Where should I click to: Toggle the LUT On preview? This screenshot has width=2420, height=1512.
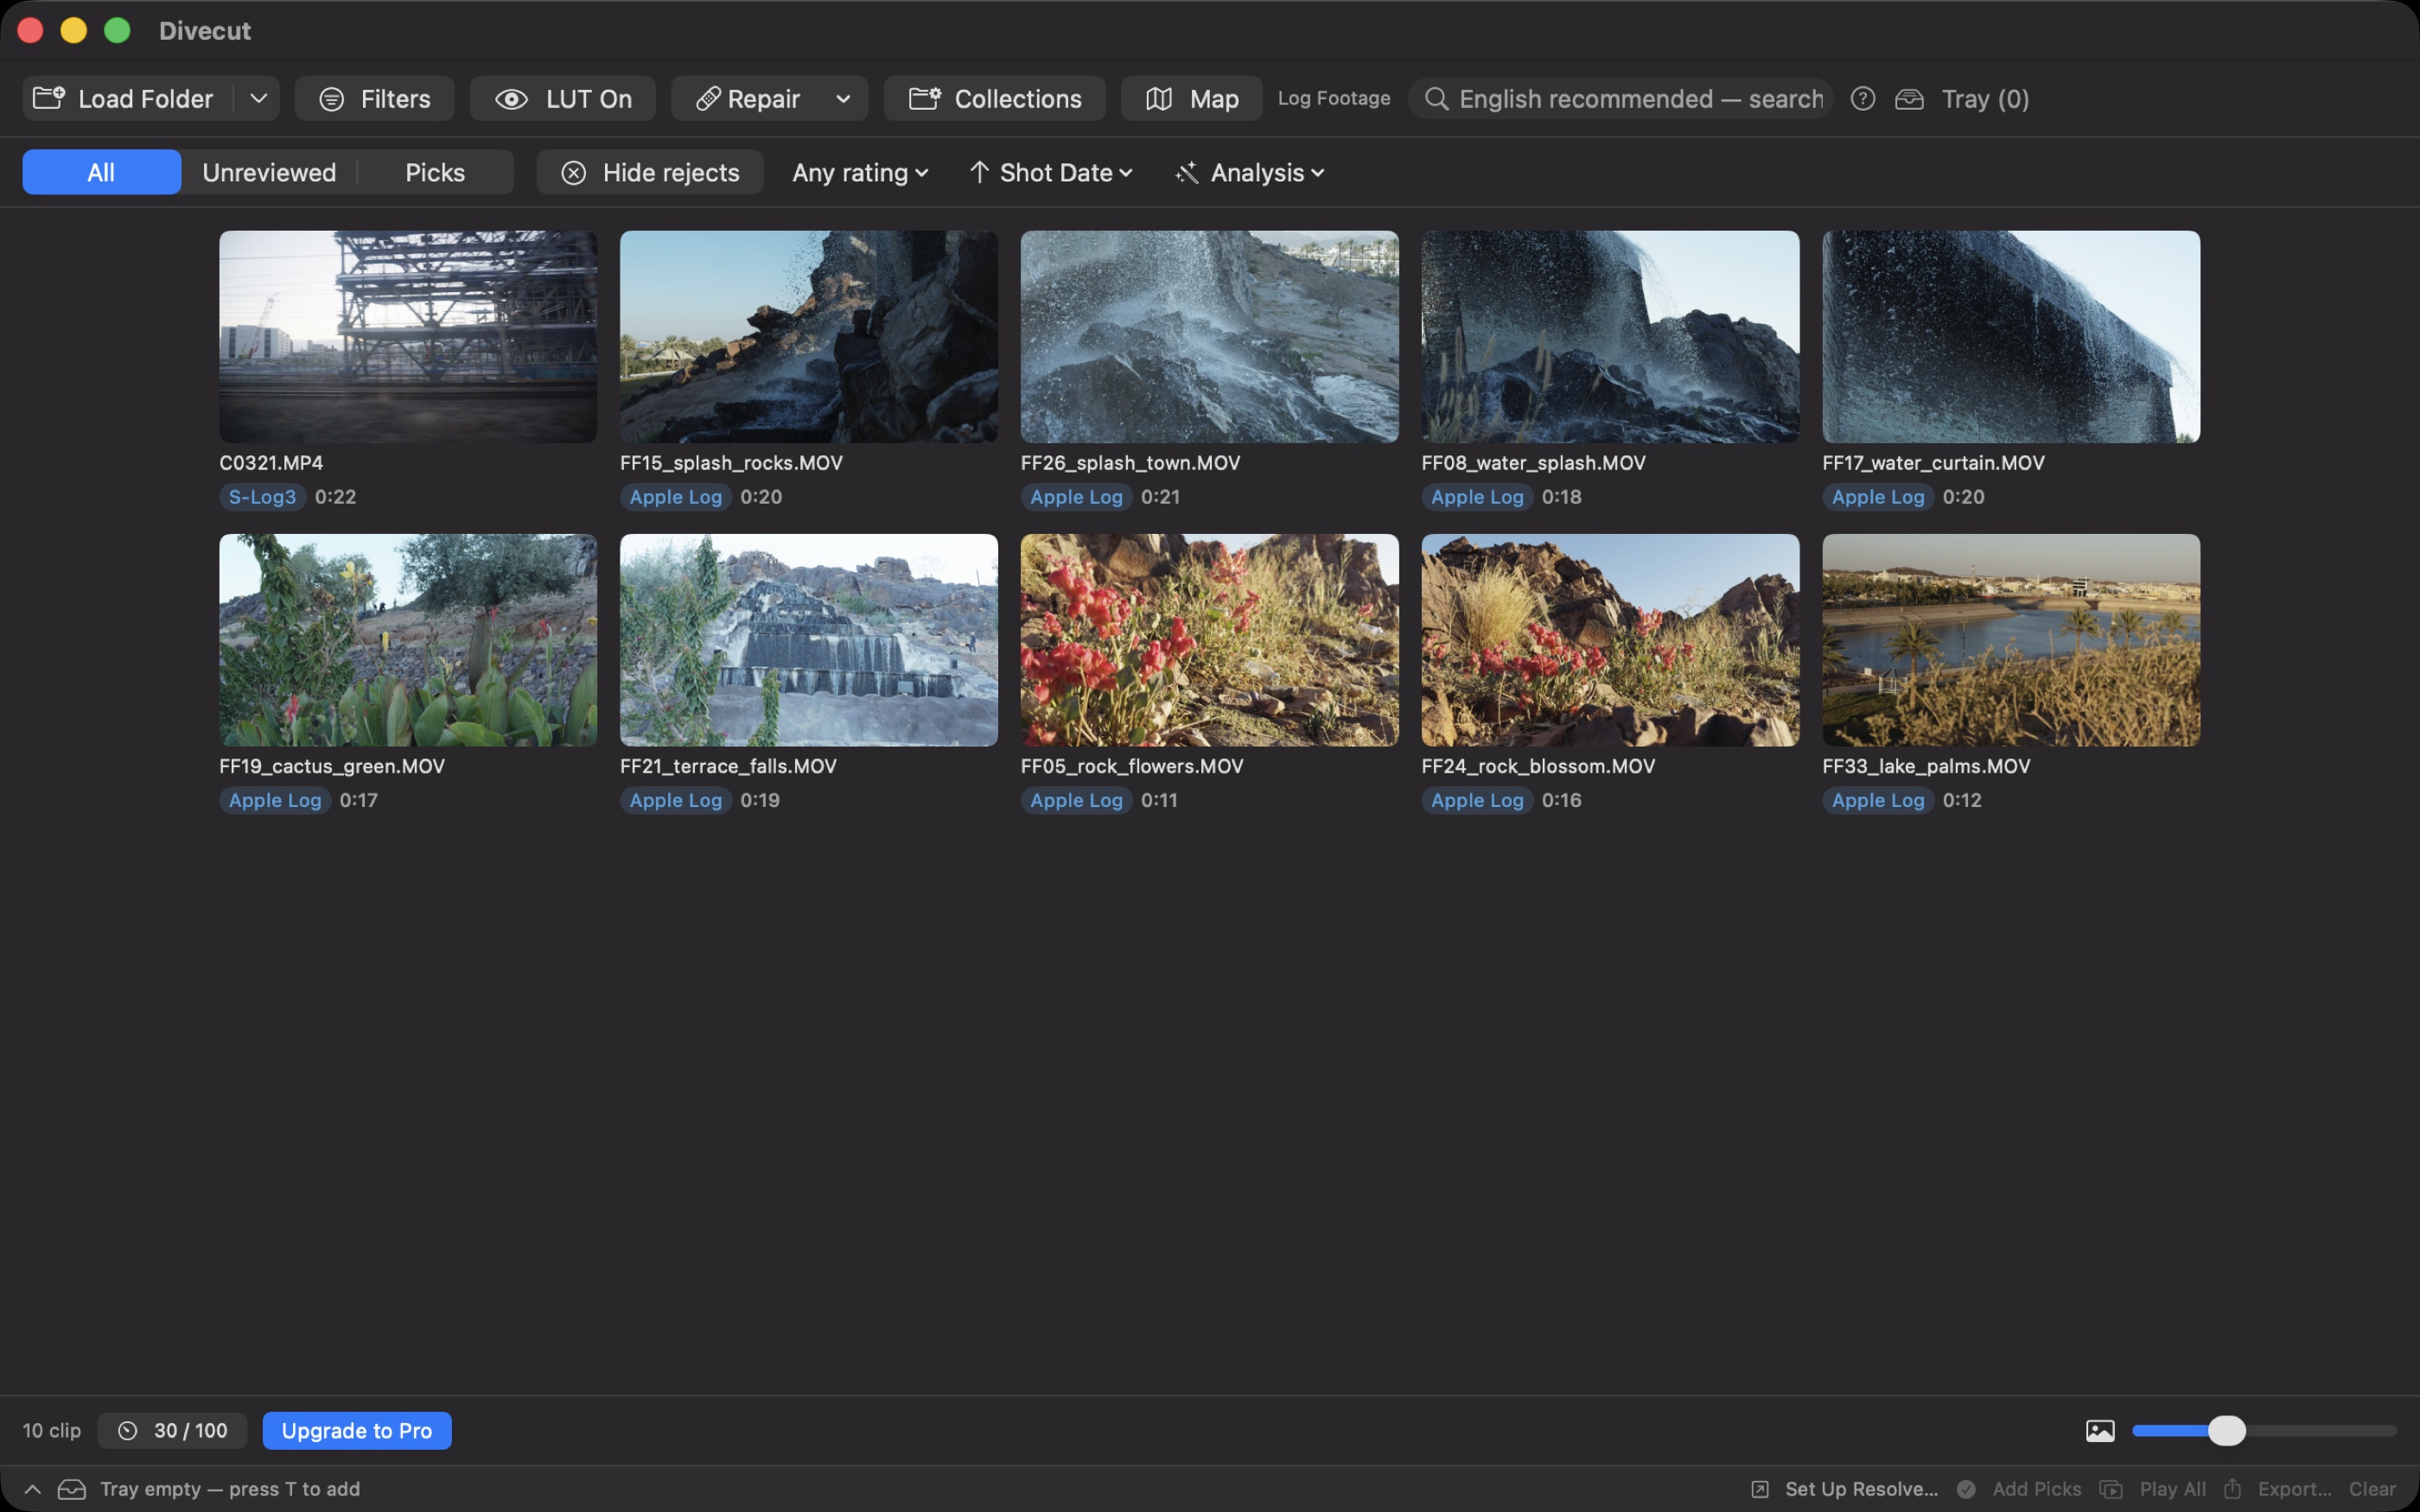pos(563,98)
